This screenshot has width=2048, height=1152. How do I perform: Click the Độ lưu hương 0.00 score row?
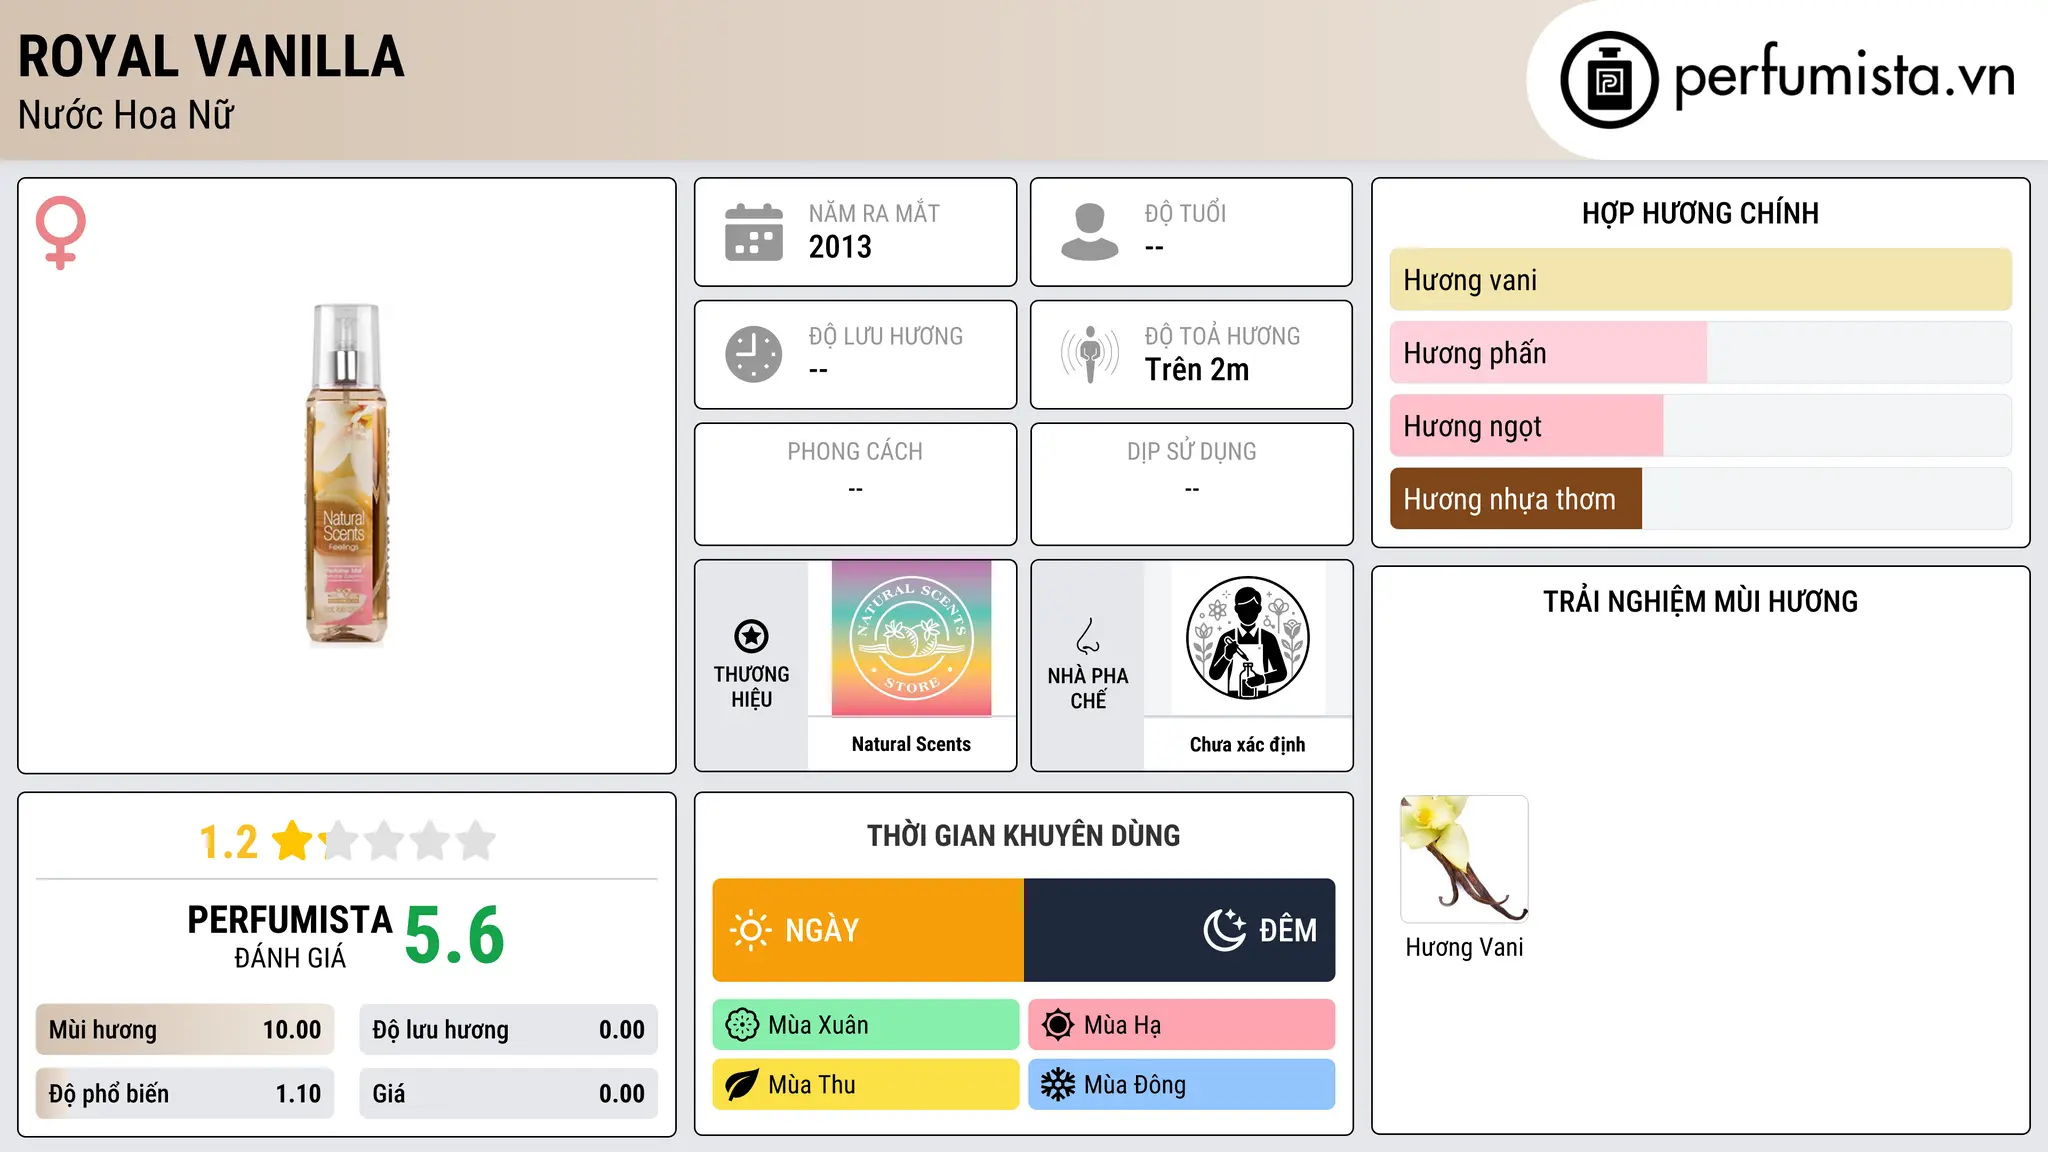click(x=508, y=1030)
